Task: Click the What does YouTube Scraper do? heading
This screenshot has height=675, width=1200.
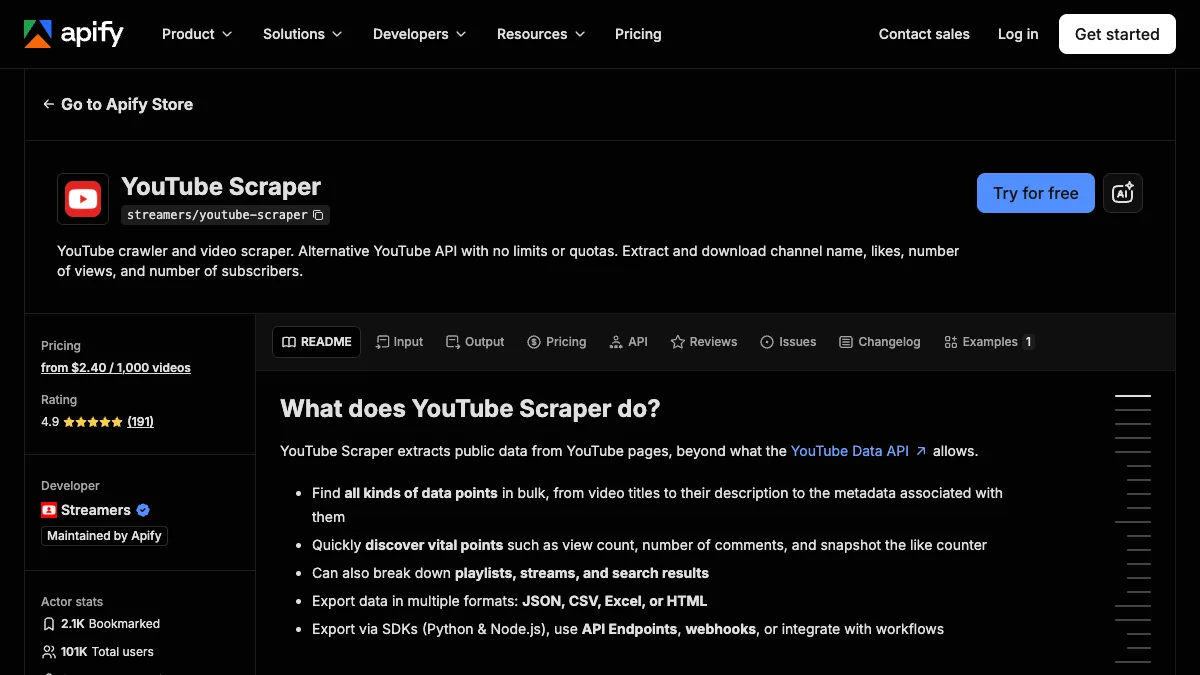Action: (470, 409)
